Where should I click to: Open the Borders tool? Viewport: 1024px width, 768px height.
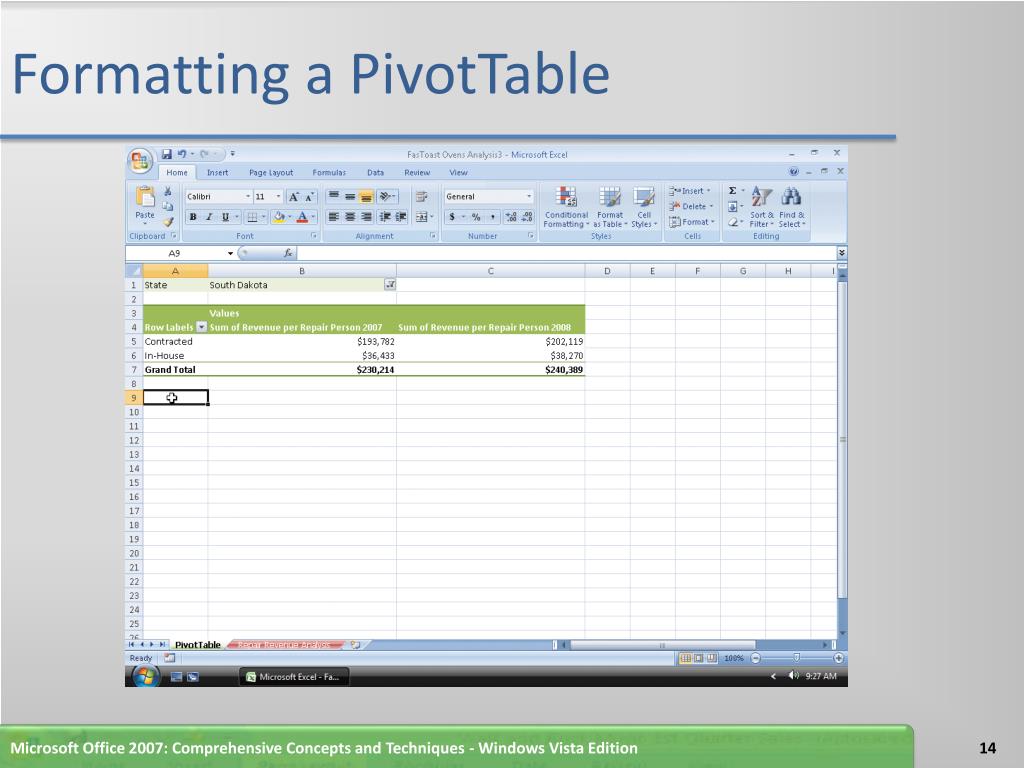252,217
